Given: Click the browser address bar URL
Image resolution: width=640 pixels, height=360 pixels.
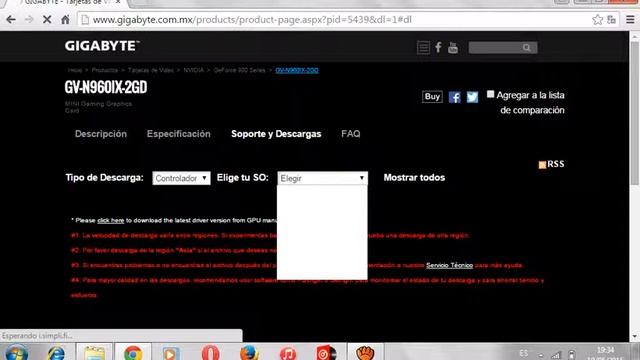Looking at the screenshot, I should point(252,20).
